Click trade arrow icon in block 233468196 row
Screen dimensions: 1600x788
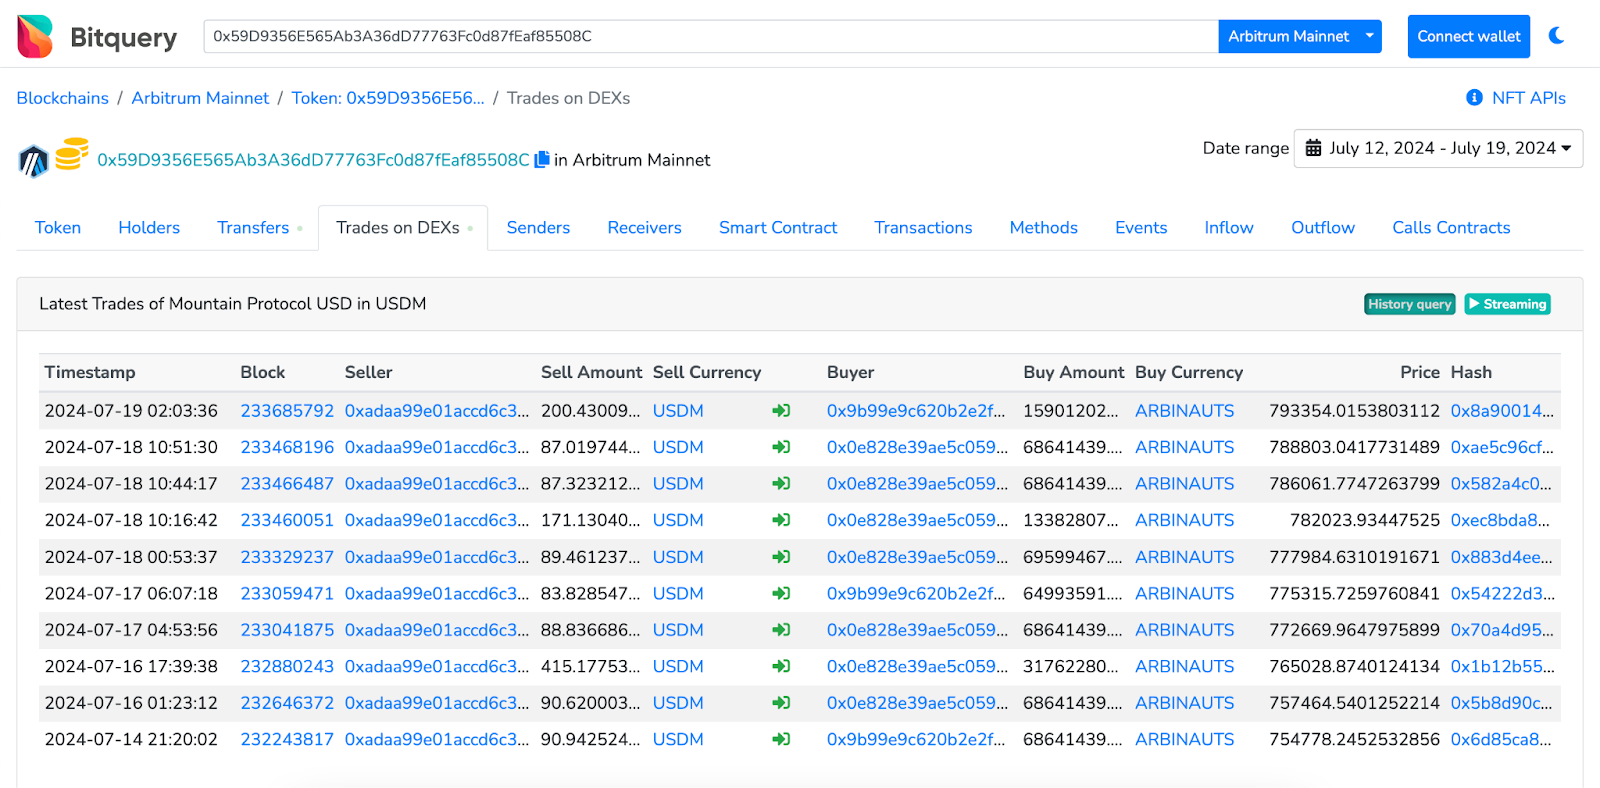pyautogui.click(x=781, y=447)
